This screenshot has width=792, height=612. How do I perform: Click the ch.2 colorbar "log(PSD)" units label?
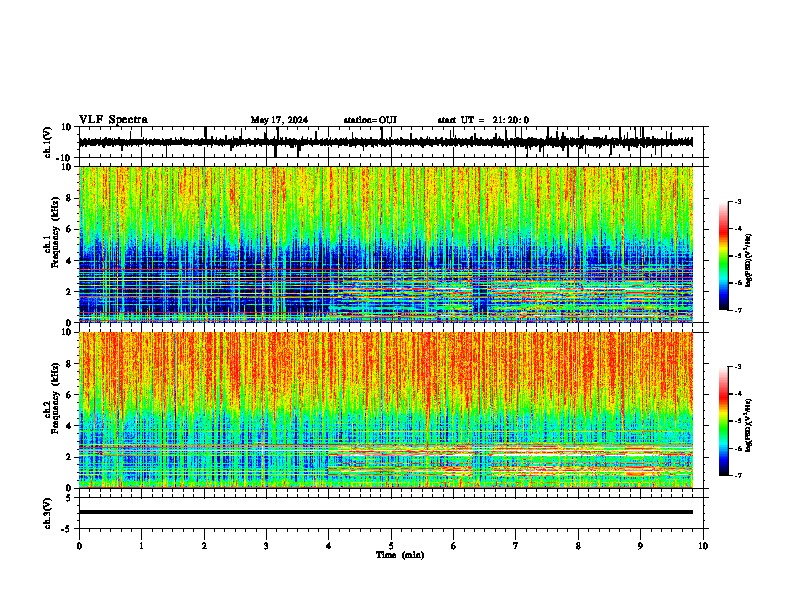click(x=749, y=425)
